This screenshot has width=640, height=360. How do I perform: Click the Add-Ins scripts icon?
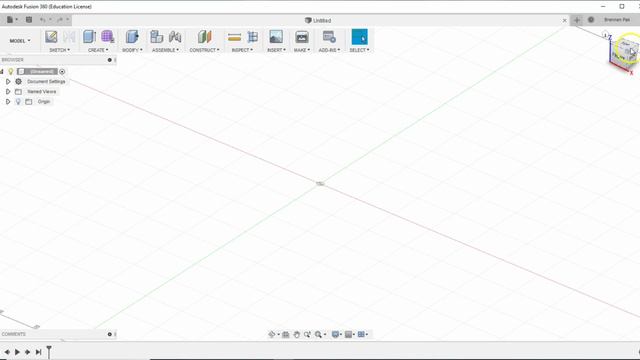coord(329,37)
